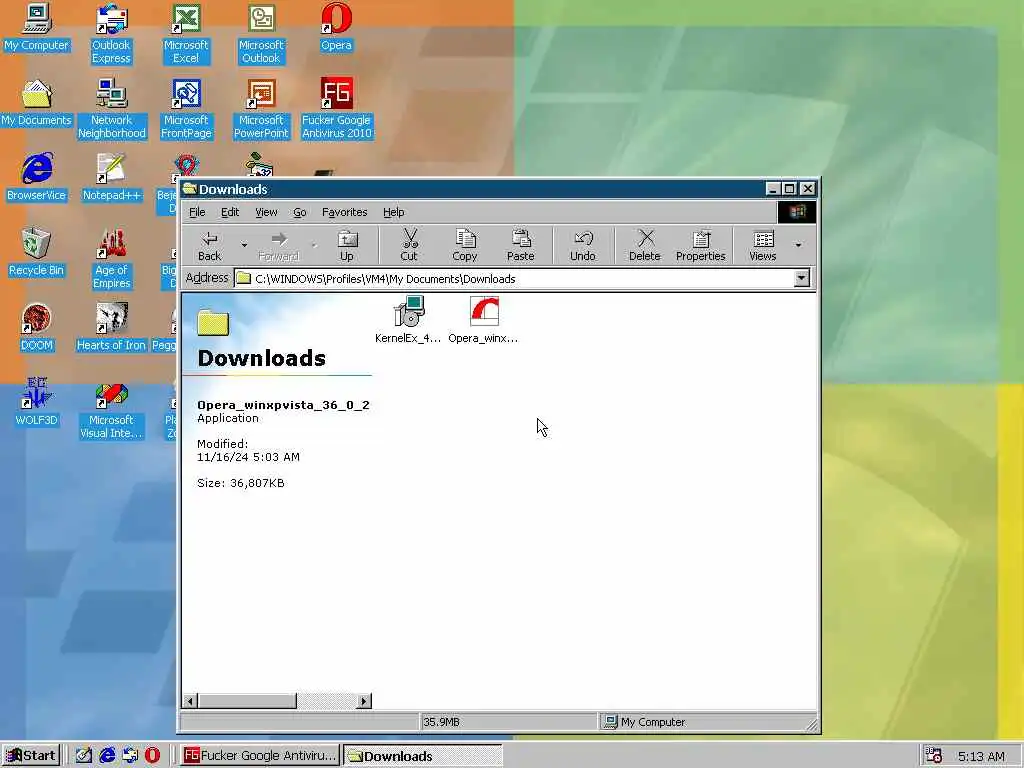This screenshot has width=1024, height=768.
Task: Select the BrowserVice desktop icon
Action: 37,178
